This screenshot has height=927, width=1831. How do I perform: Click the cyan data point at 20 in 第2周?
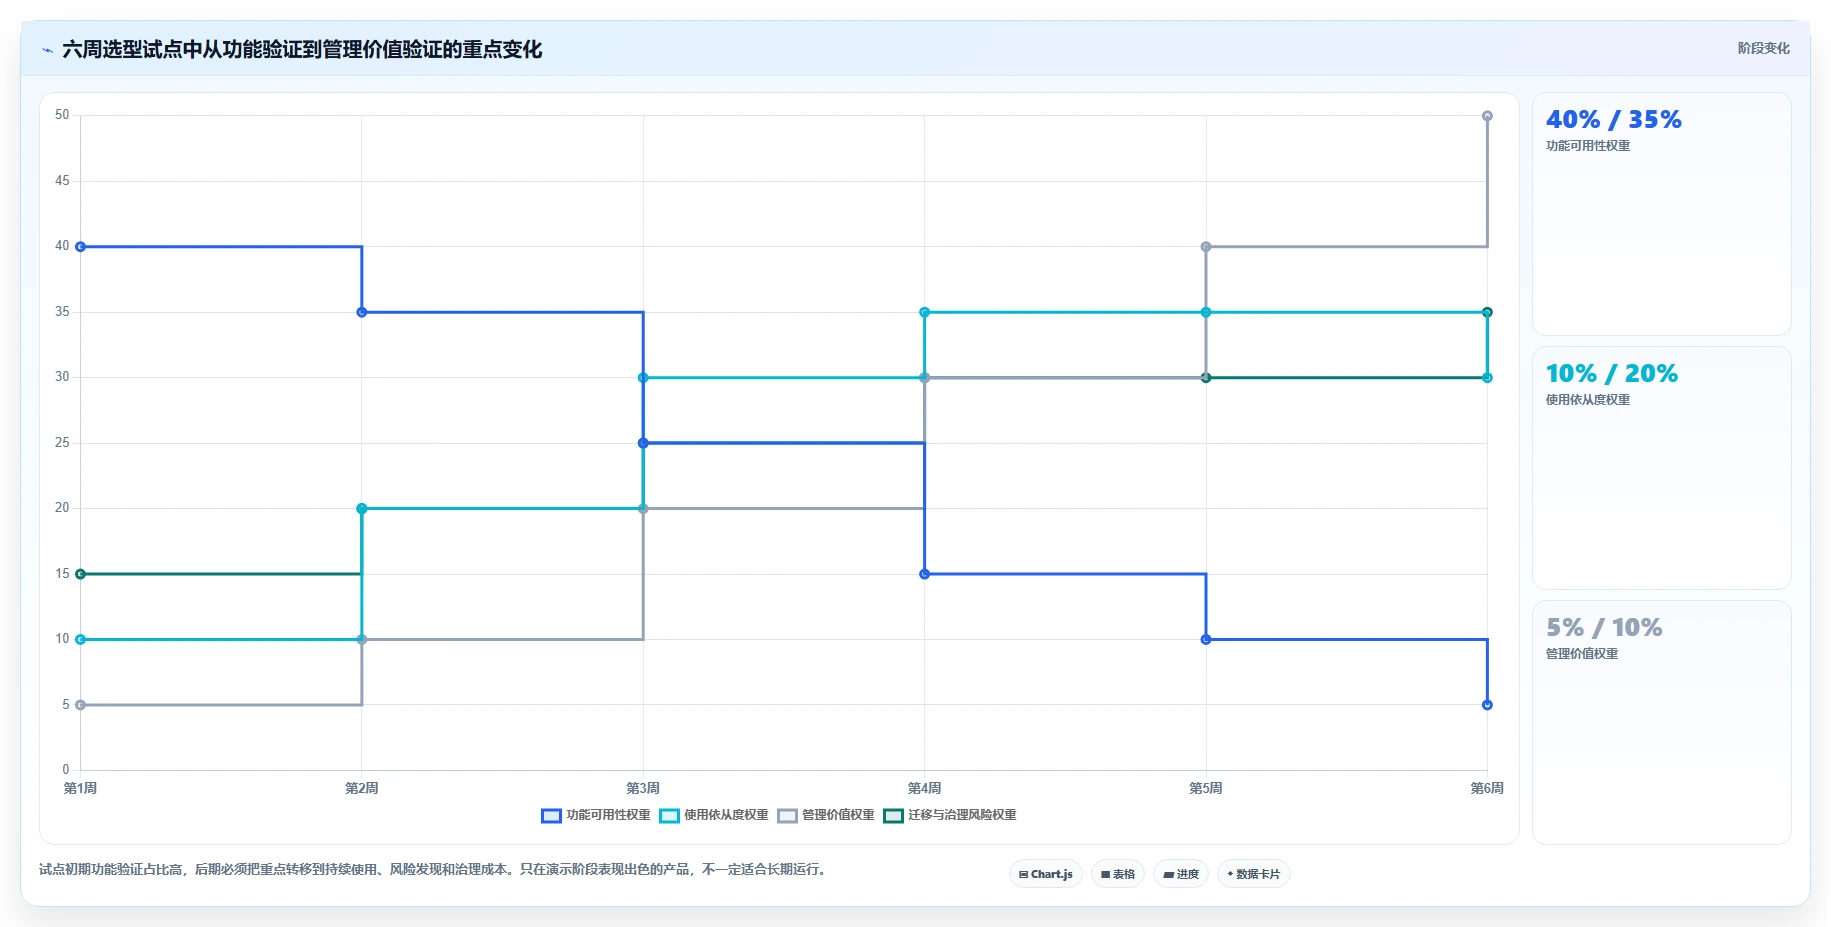pos(362,509)
